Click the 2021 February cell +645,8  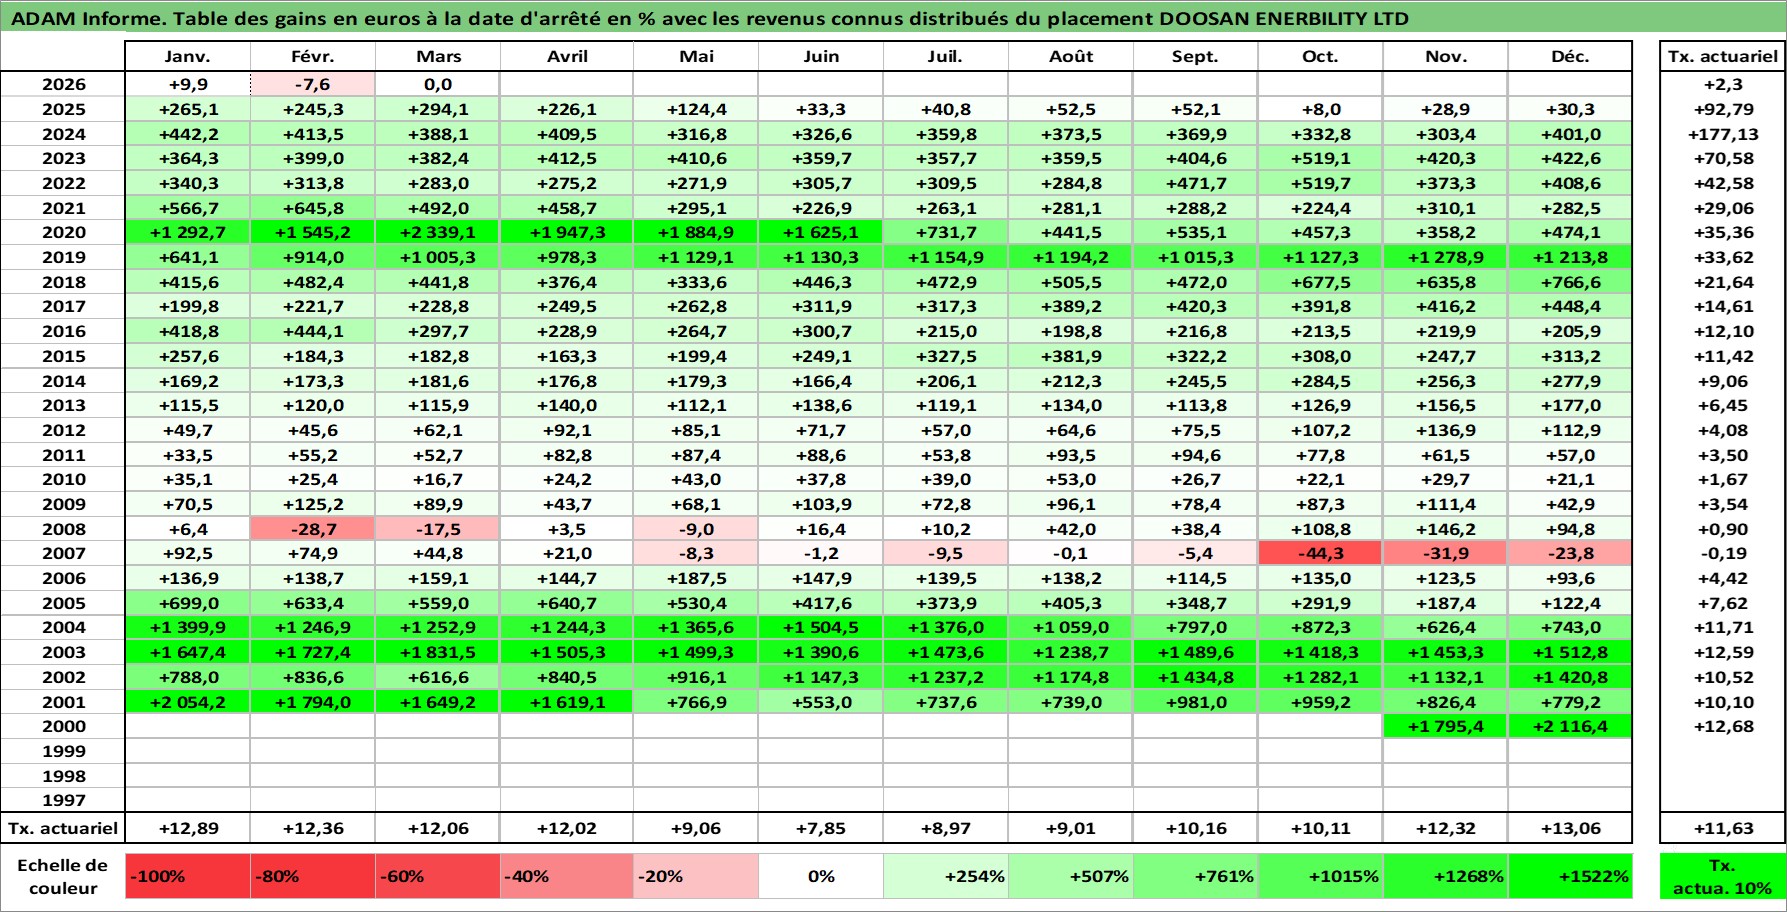tap(313, 208)
